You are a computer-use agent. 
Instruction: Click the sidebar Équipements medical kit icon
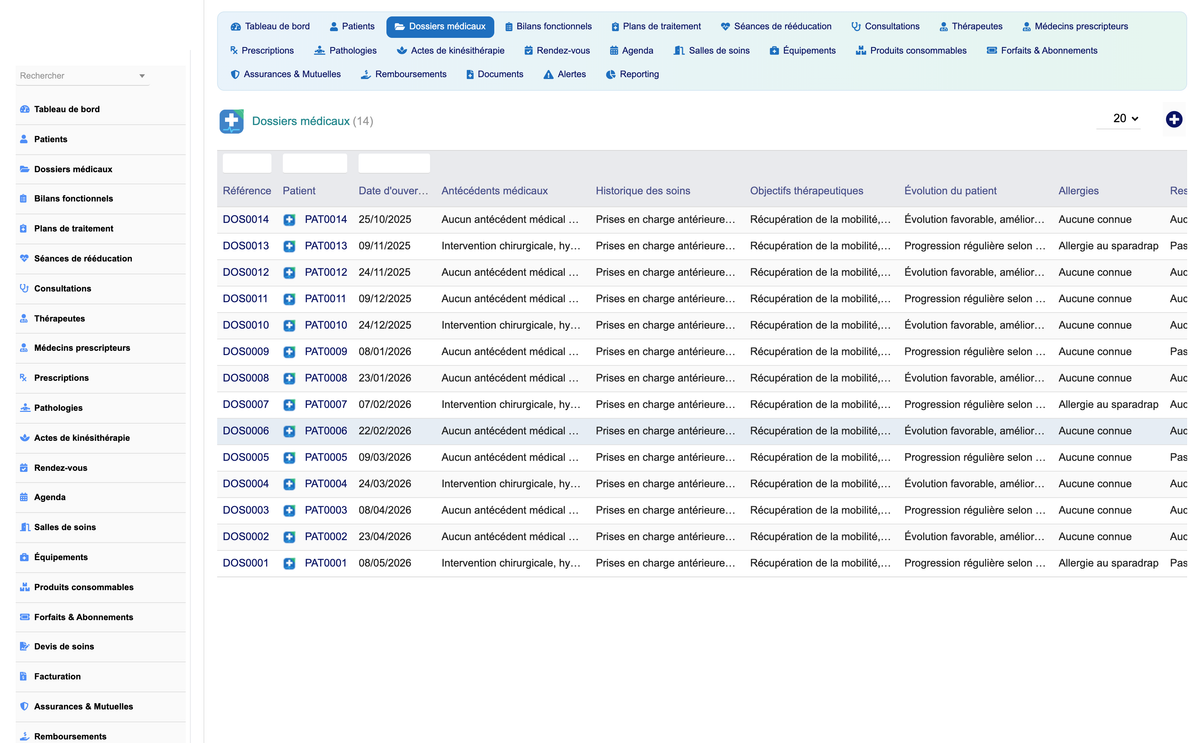point(24,557)
